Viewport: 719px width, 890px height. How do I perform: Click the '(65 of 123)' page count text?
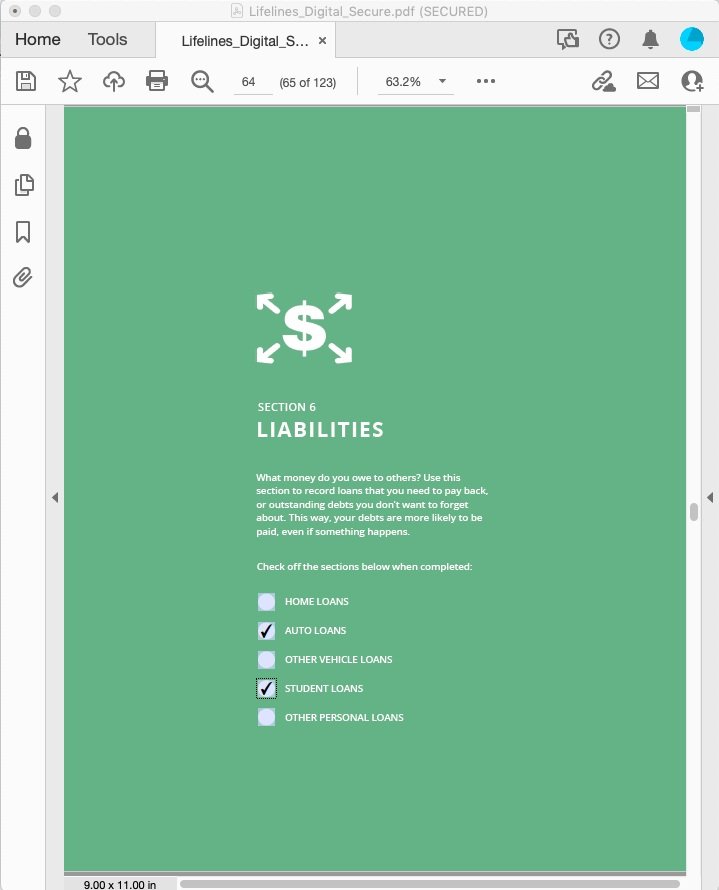tap(308, 82)
